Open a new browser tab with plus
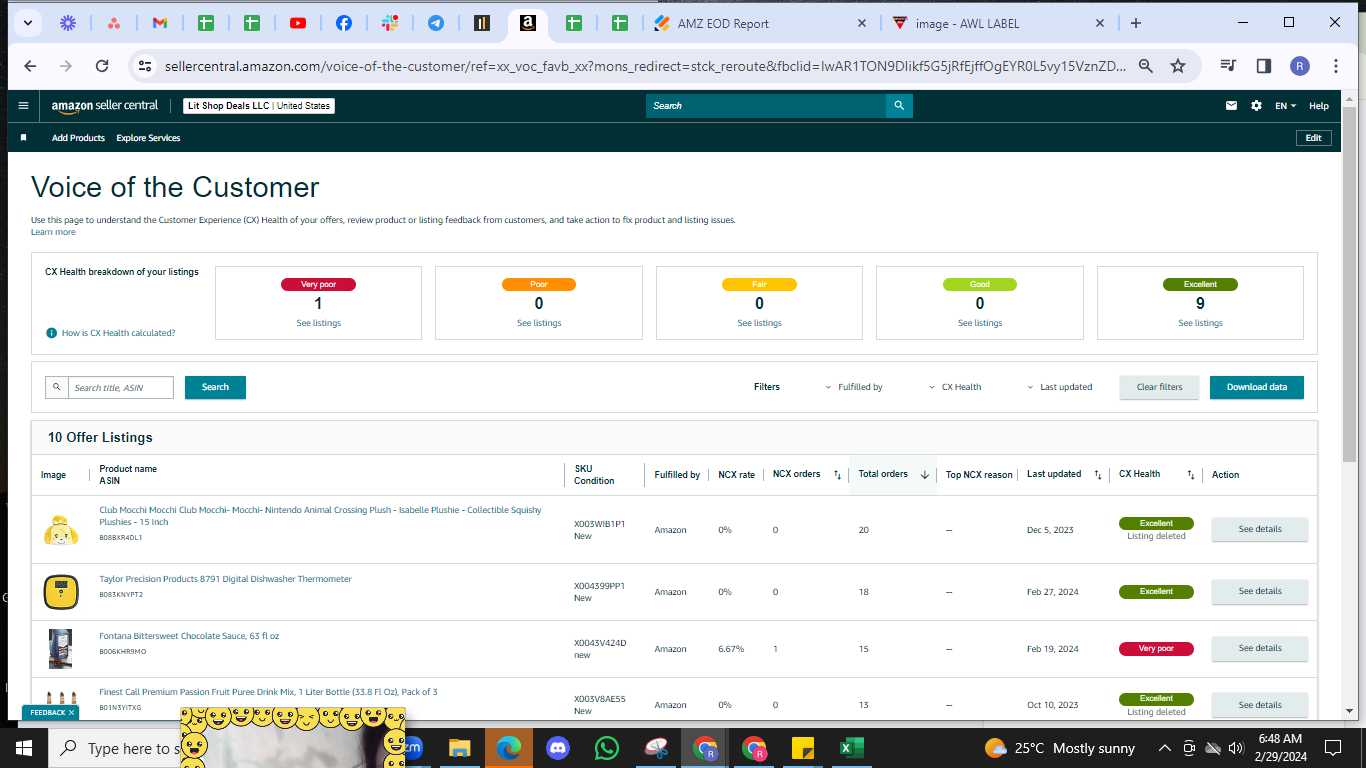Viewport: 1366px width, 768px height. 1135,23
